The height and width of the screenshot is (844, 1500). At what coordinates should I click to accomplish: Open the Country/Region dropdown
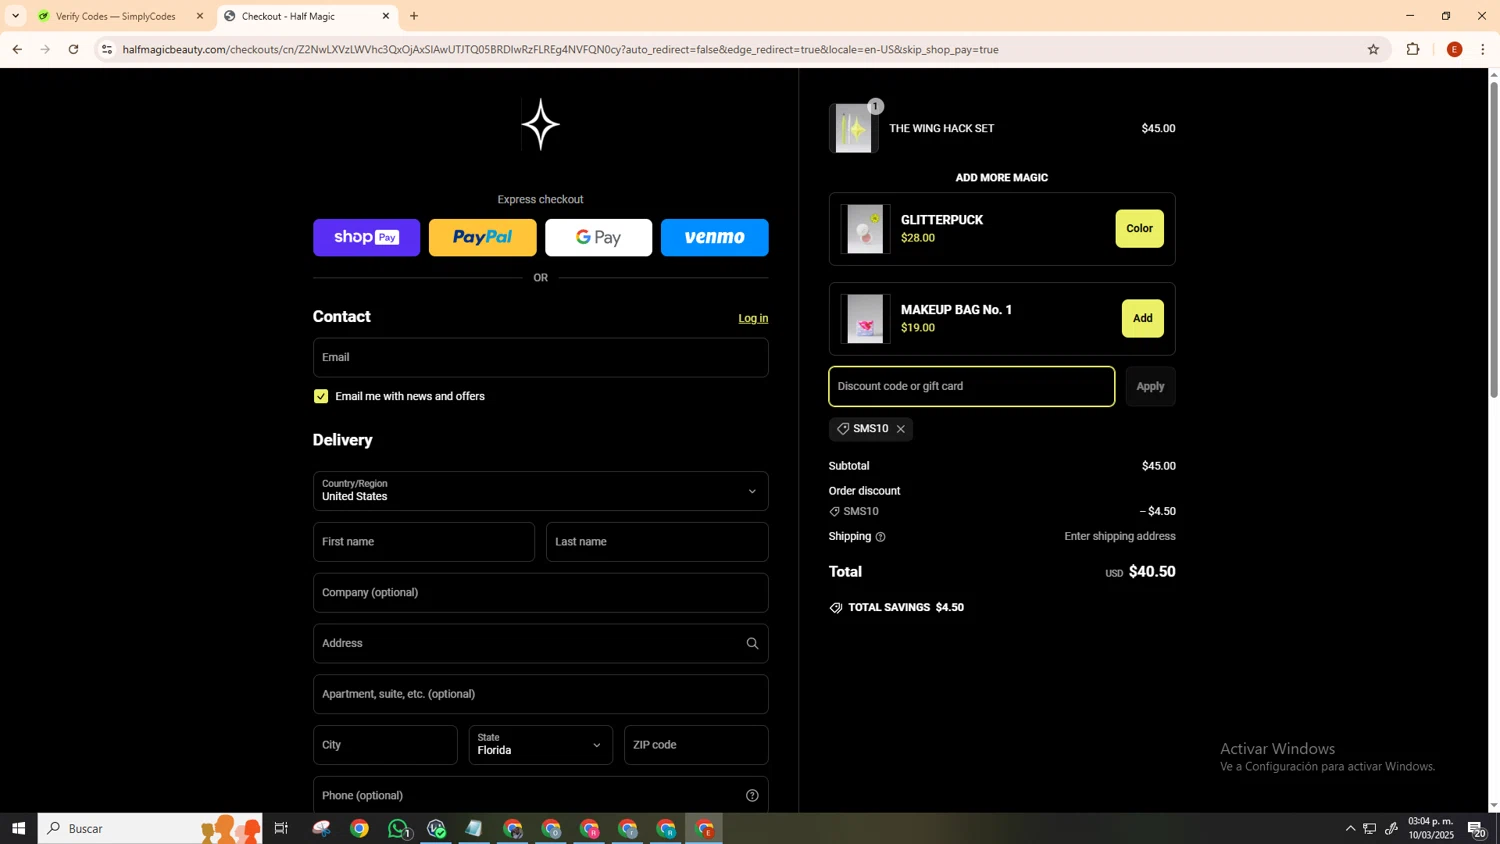[x=540, y=491]
